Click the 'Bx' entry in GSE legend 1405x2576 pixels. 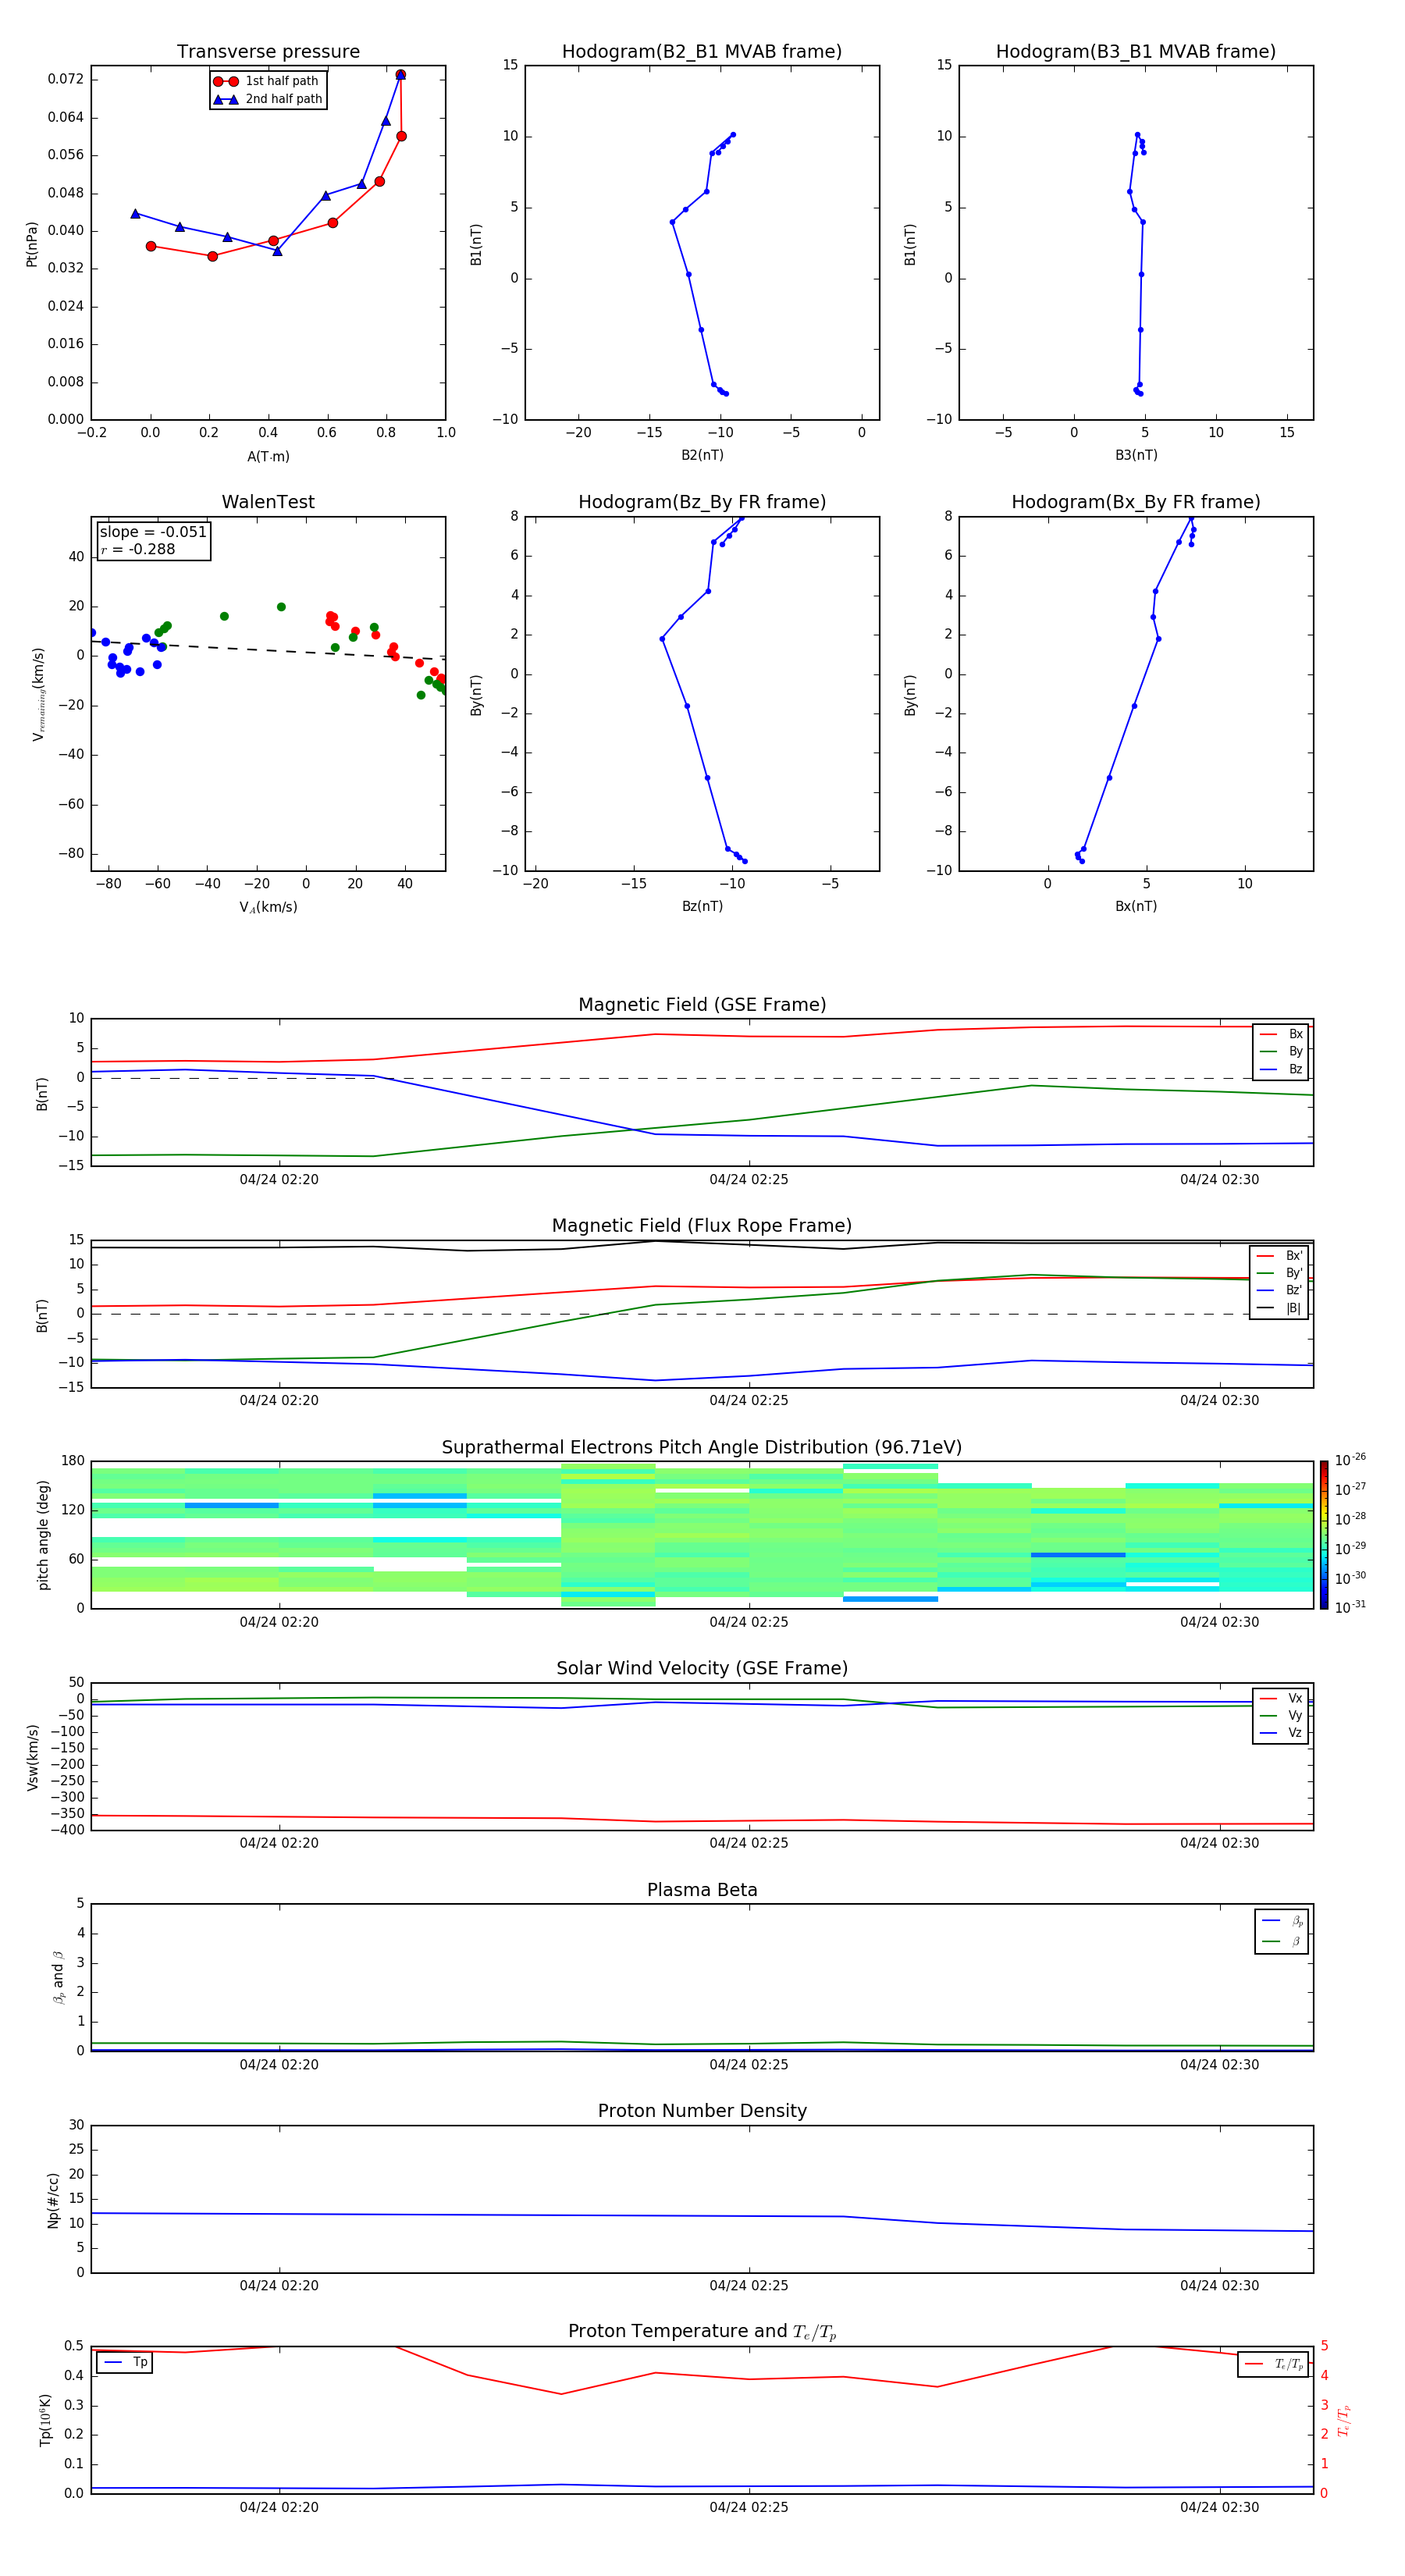click(x=1281, y=1034)
